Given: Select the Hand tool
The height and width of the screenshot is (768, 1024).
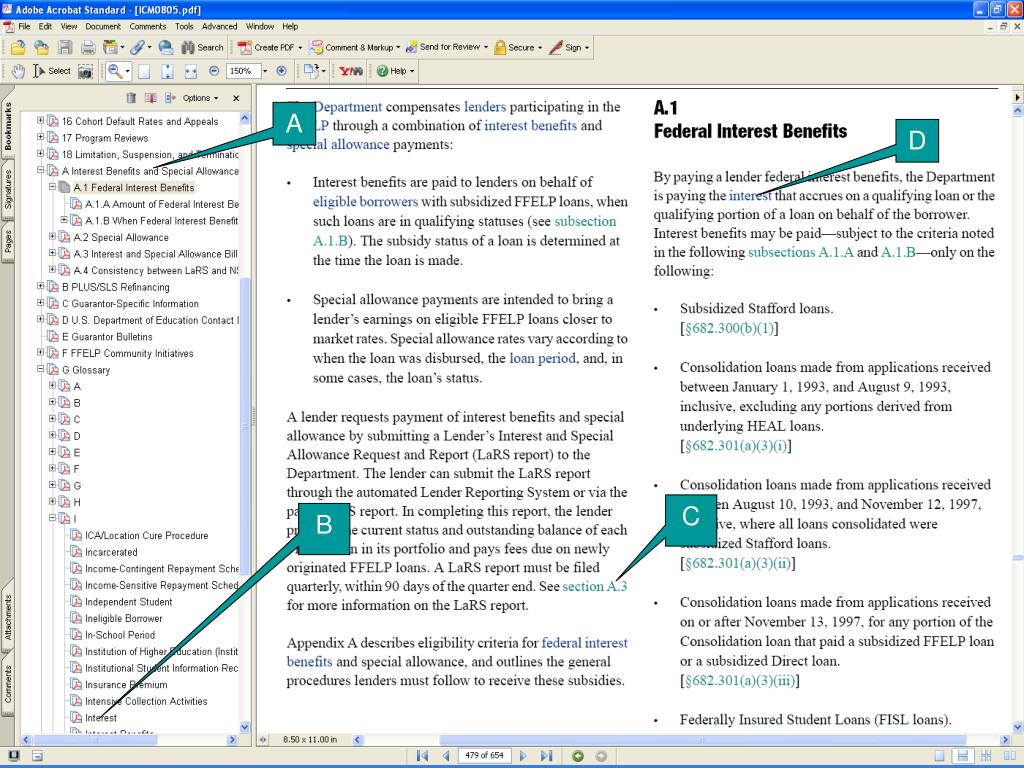Looking at the screenshot, I should [x=18, y=71].
